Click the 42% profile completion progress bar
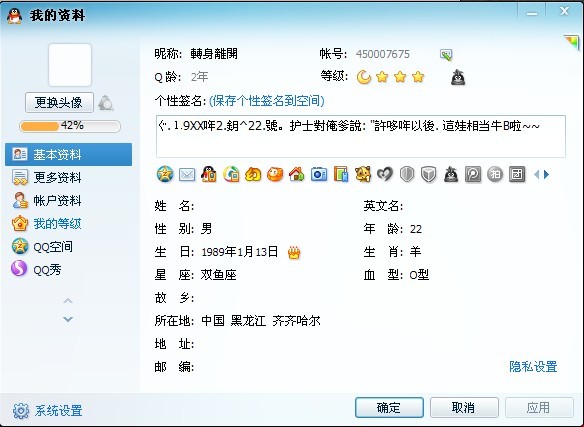 pos(70,126)
